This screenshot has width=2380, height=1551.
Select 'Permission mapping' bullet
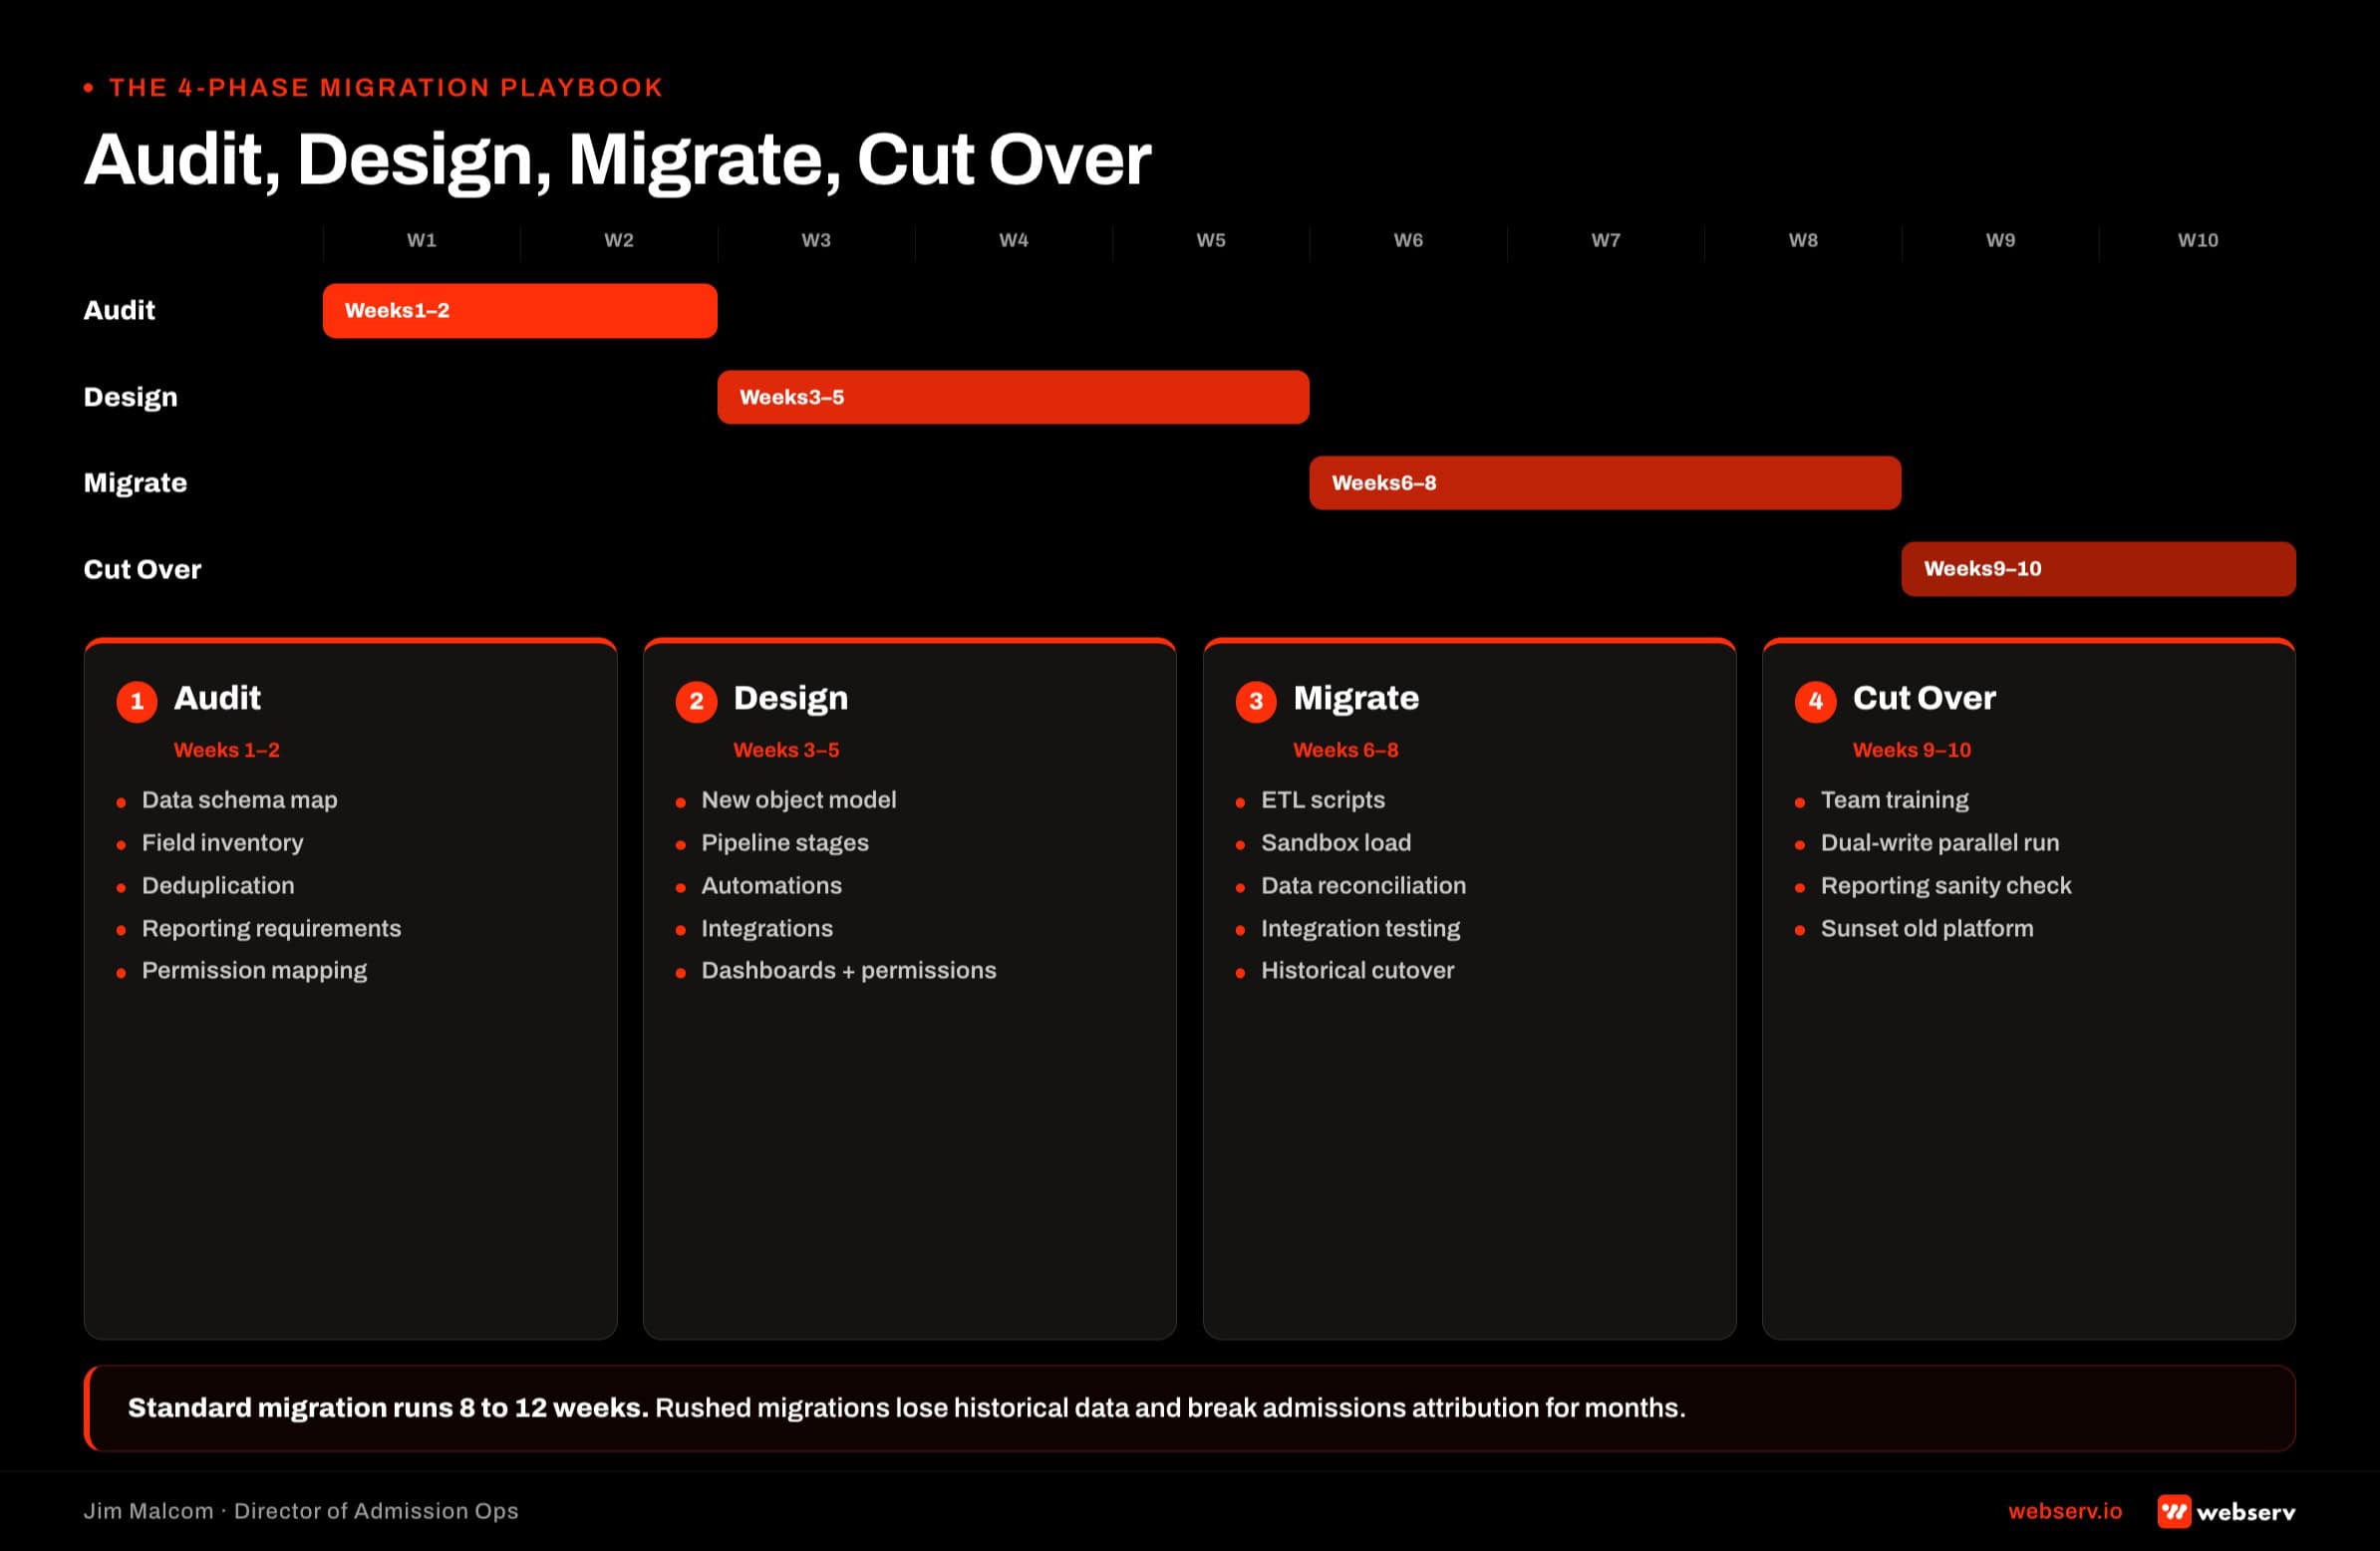254,971
